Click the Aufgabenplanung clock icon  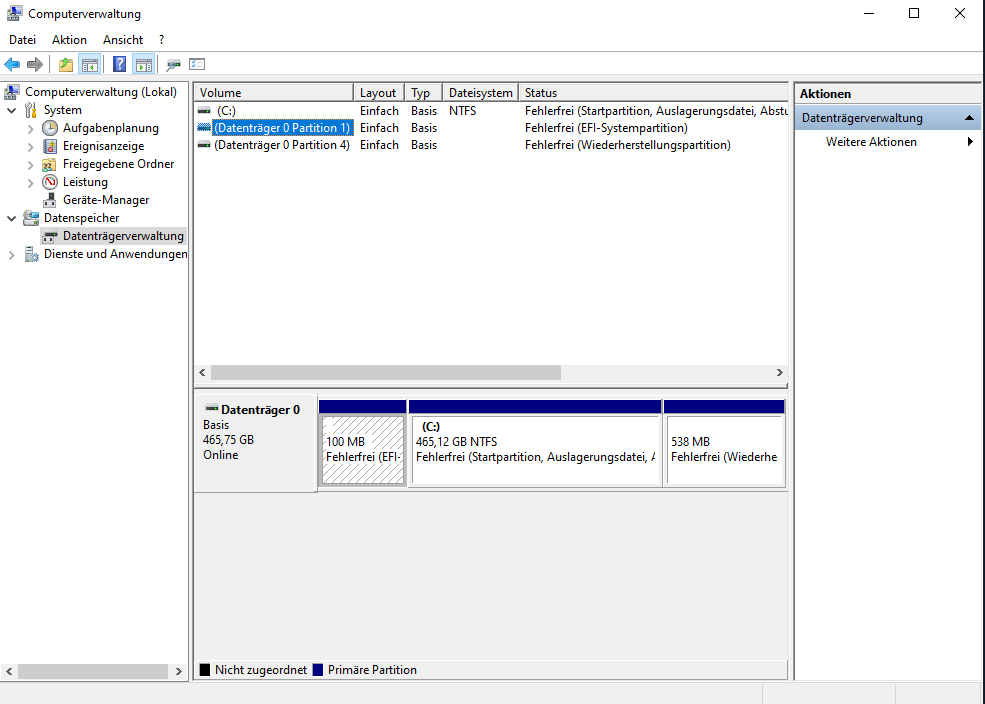tap(50, 128)
